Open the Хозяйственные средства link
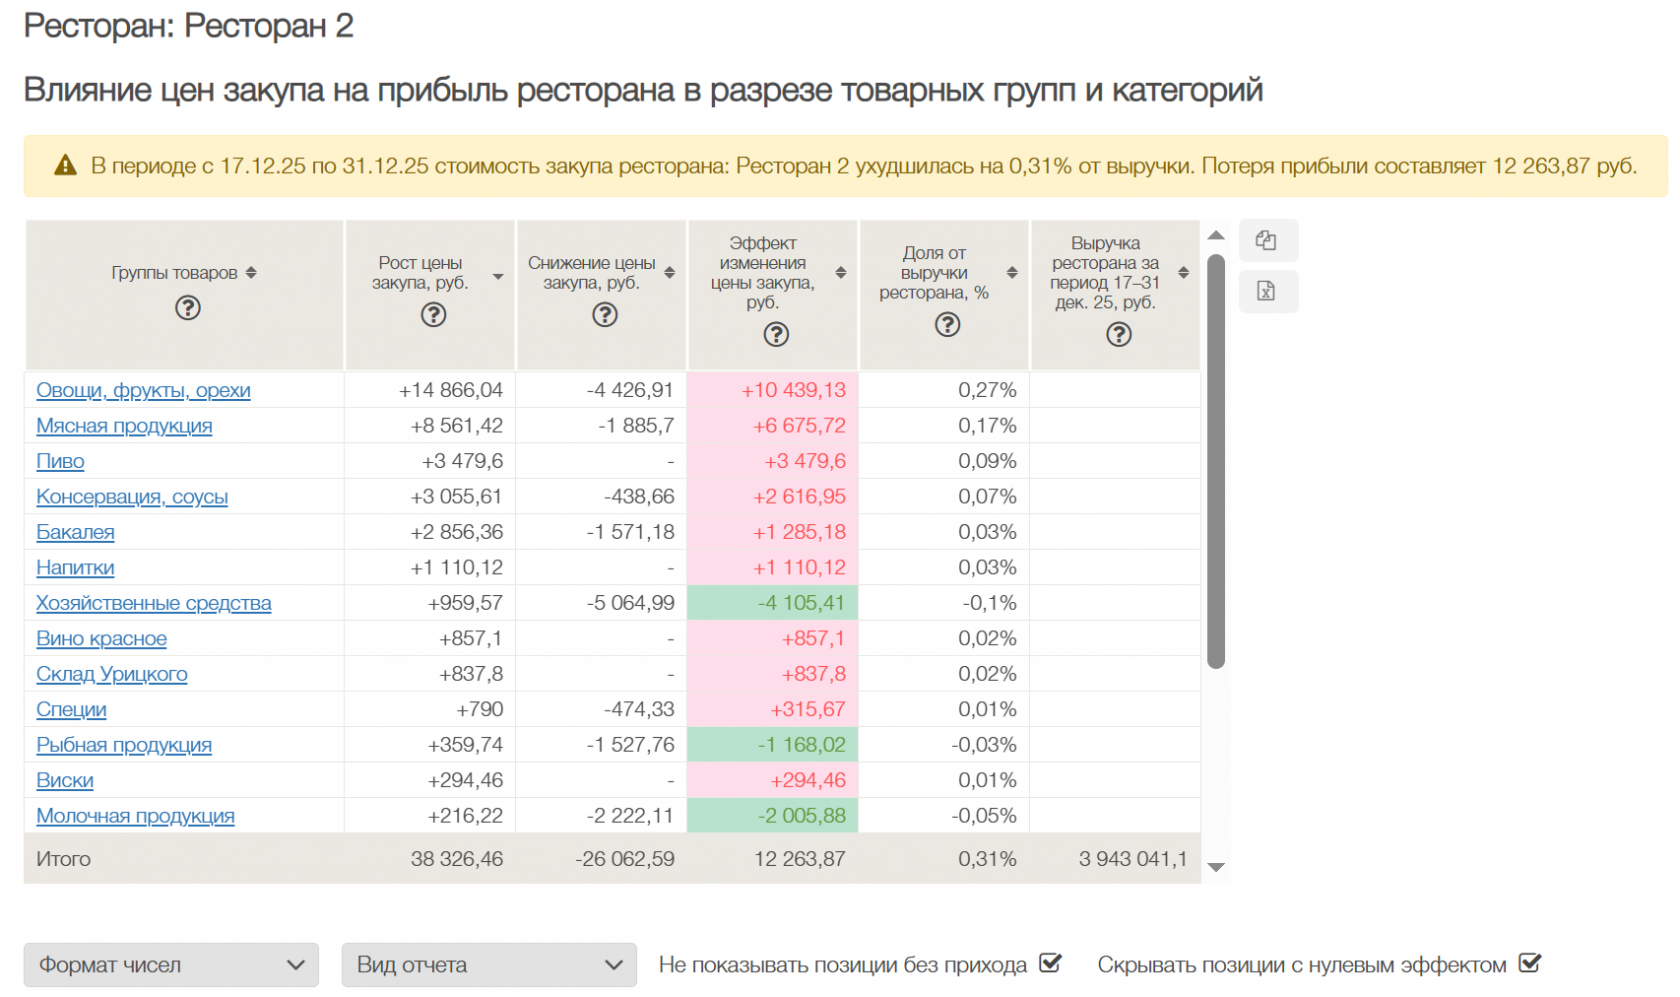This screenshot has width=1680, height=997. [153, 603]
